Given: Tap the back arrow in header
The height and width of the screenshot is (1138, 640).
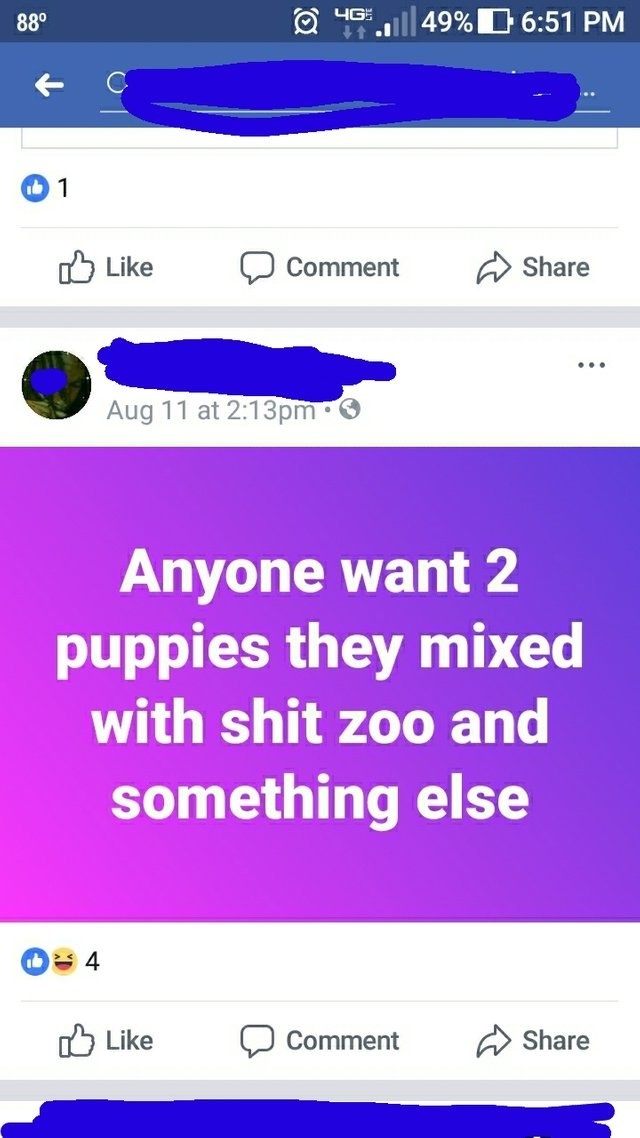Looking at the screenshot, I should click(49, 86).
